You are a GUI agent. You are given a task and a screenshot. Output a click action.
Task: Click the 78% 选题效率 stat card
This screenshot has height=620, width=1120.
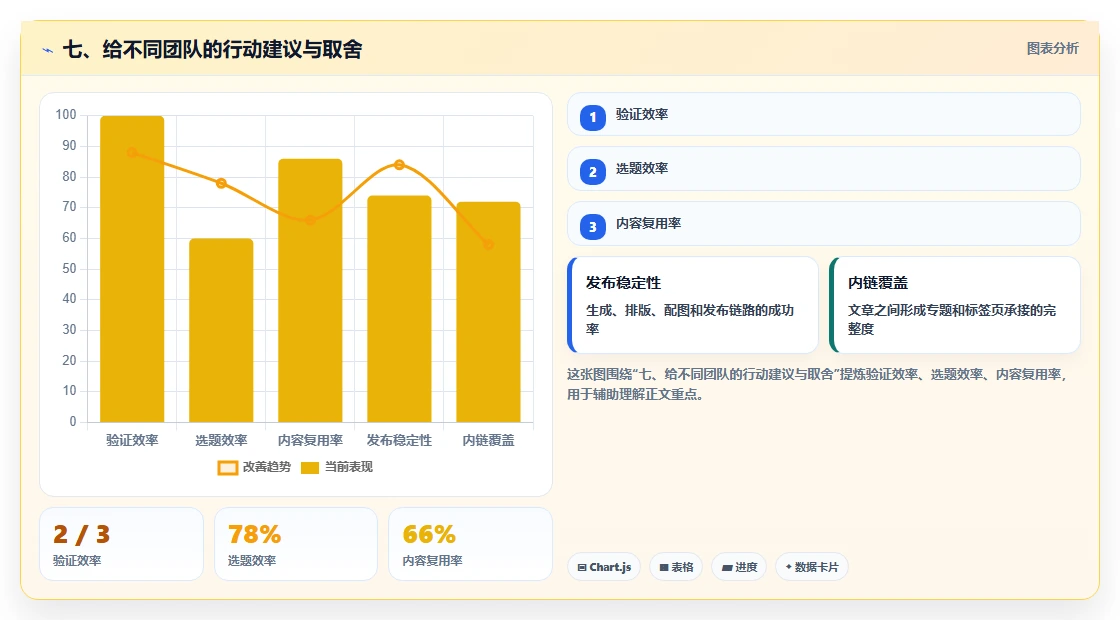pos(296,544)
